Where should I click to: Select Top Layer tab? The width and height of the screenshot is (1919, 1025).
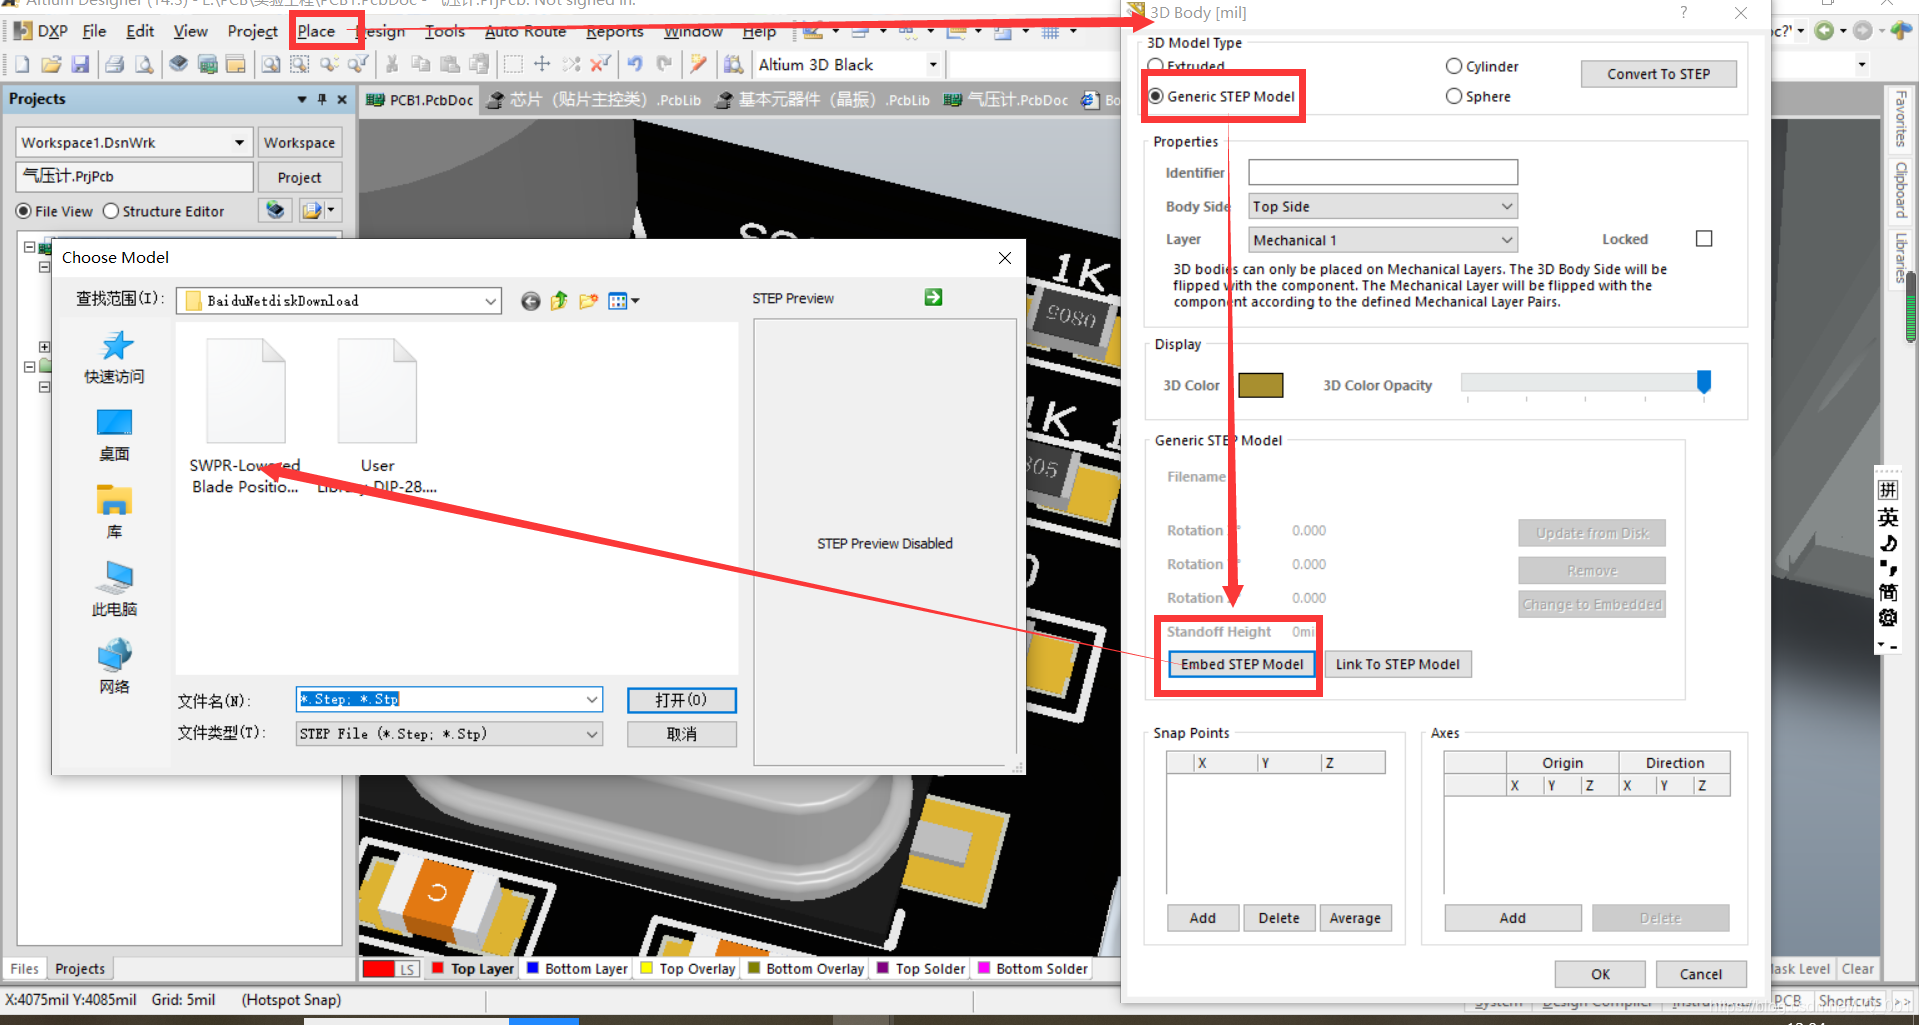click(x=473, y=968)
